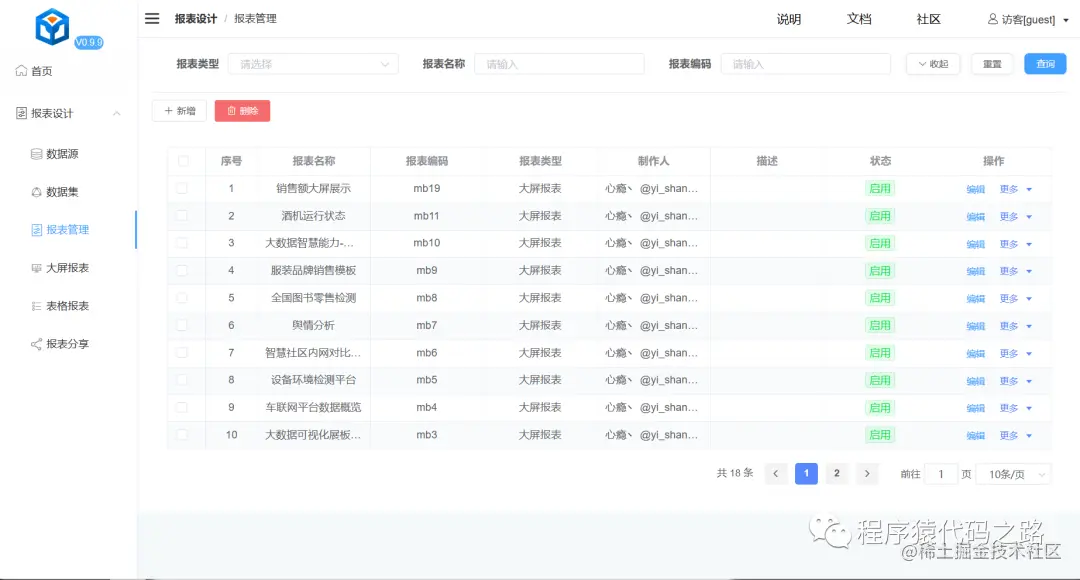Check the row for 舆情分析
Image resolution: width=1080 pixels, height=580 pixels.
(183, 325)
